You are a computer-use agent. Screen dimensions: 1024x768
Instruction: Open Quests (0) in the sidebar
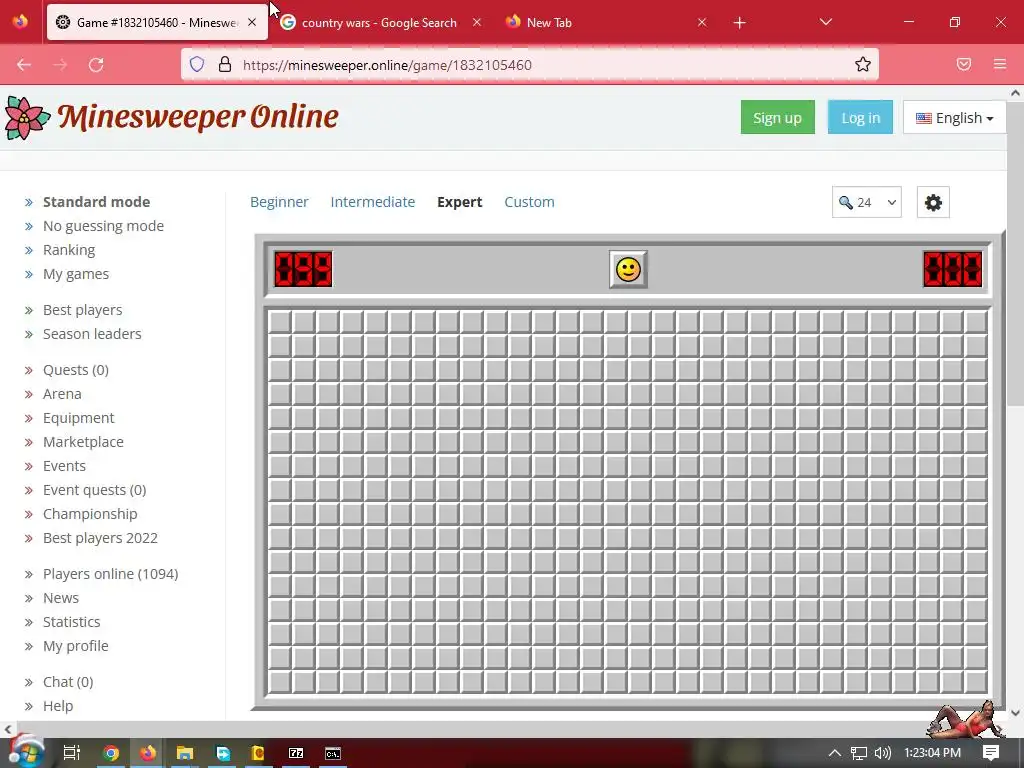tap(76, 370)
